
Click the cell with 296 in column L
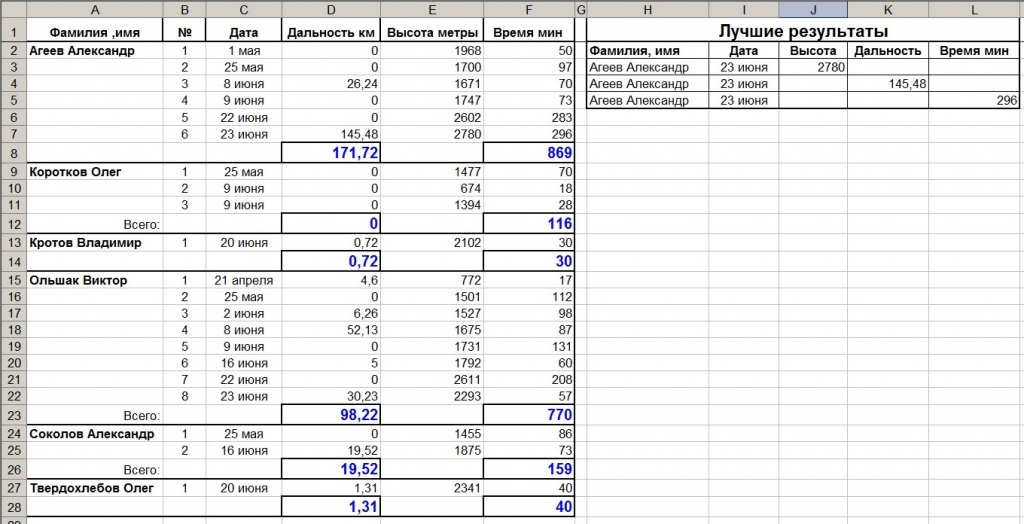(x=974, y=100)
